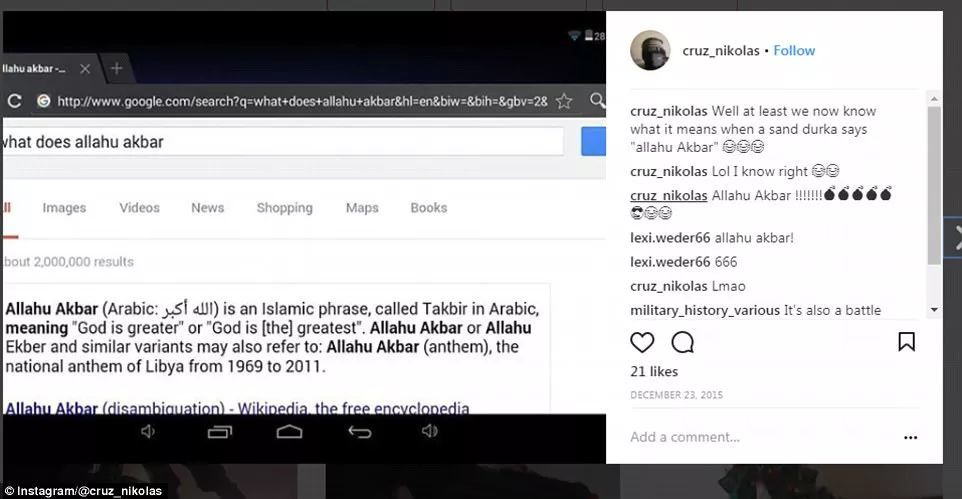Click the comments scrollbar thumb
The height and width of the screenshot is (499, 962).
pyautogui.click(x=934, y=185)
